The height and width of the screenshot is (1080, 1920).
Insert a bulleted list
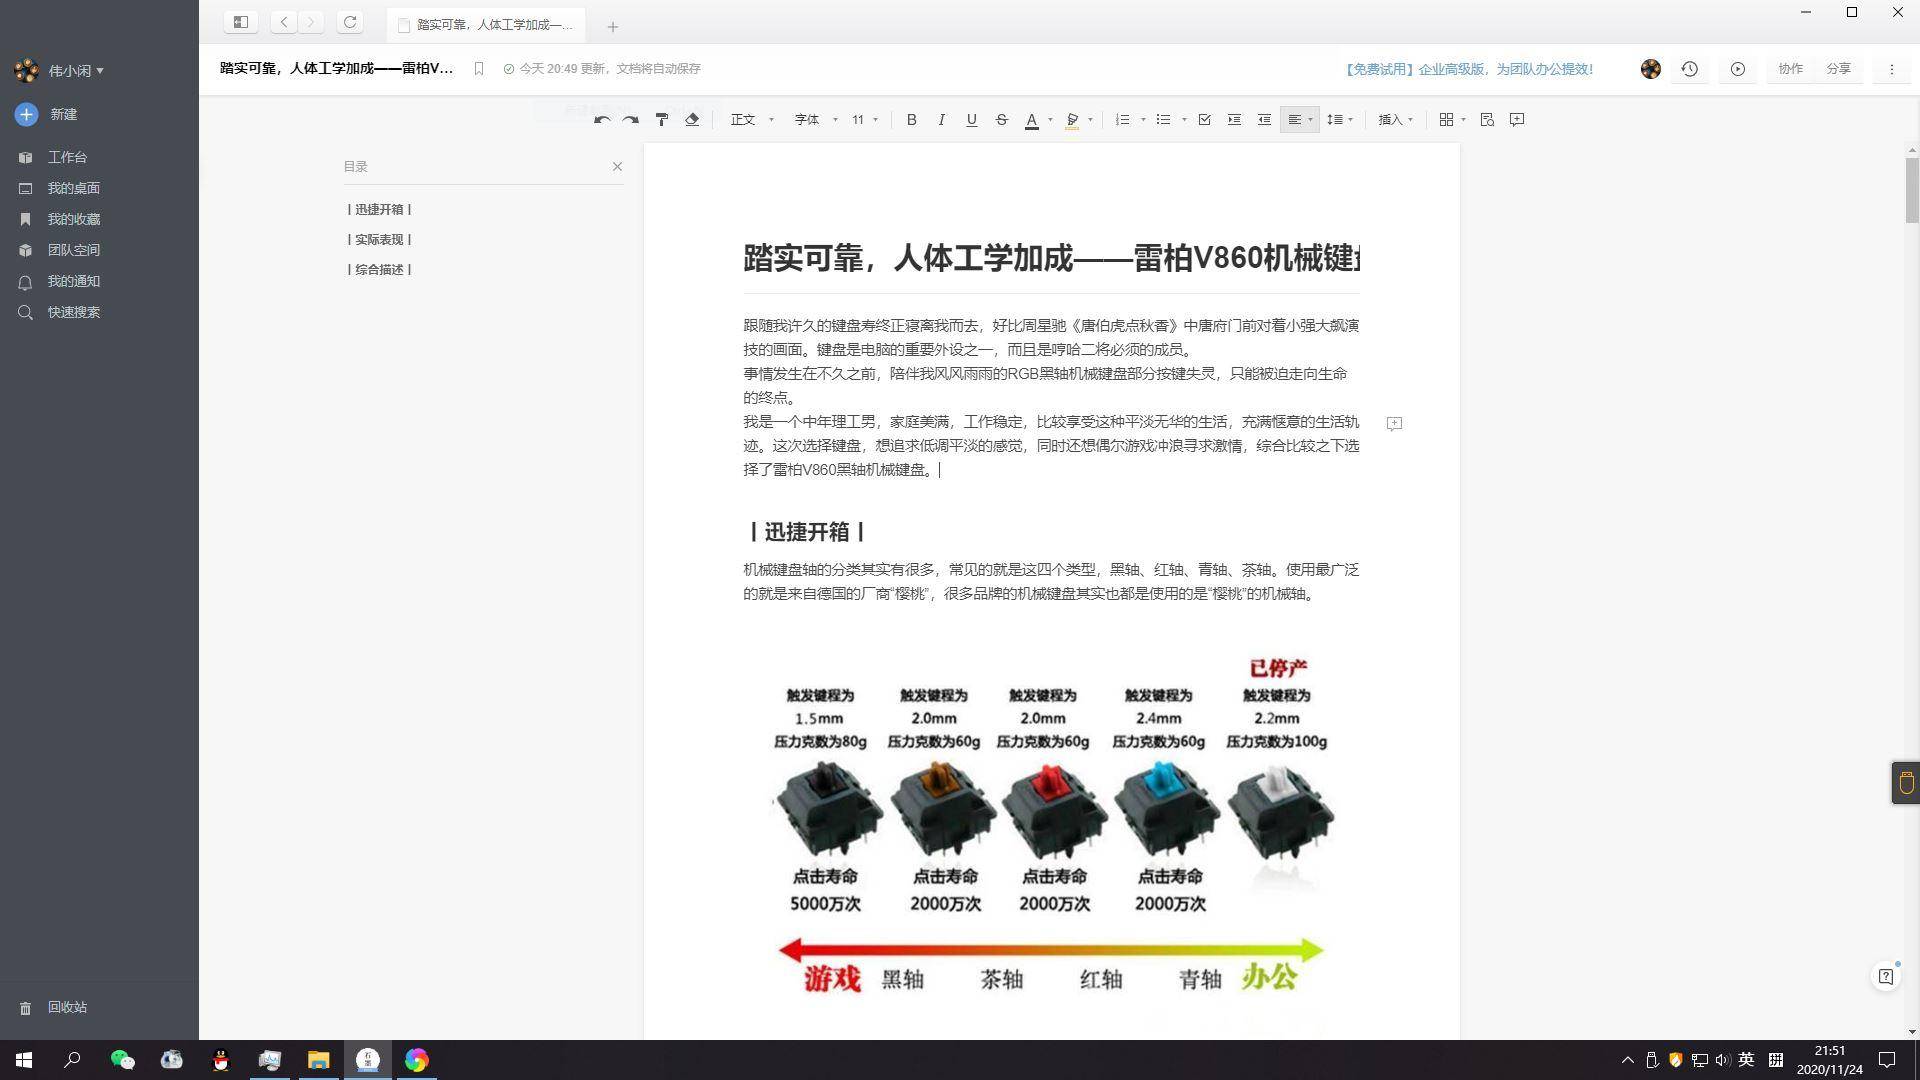coord(1163,120)
